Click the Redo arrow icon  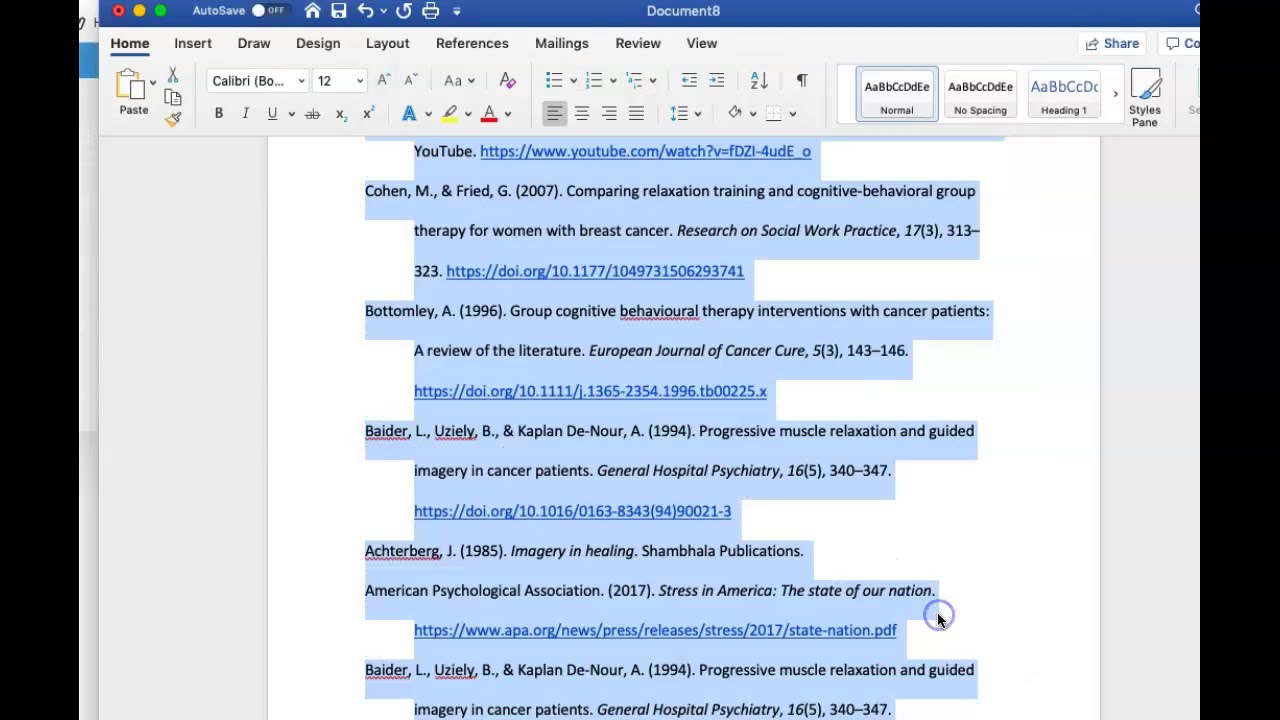pos(404,11)
